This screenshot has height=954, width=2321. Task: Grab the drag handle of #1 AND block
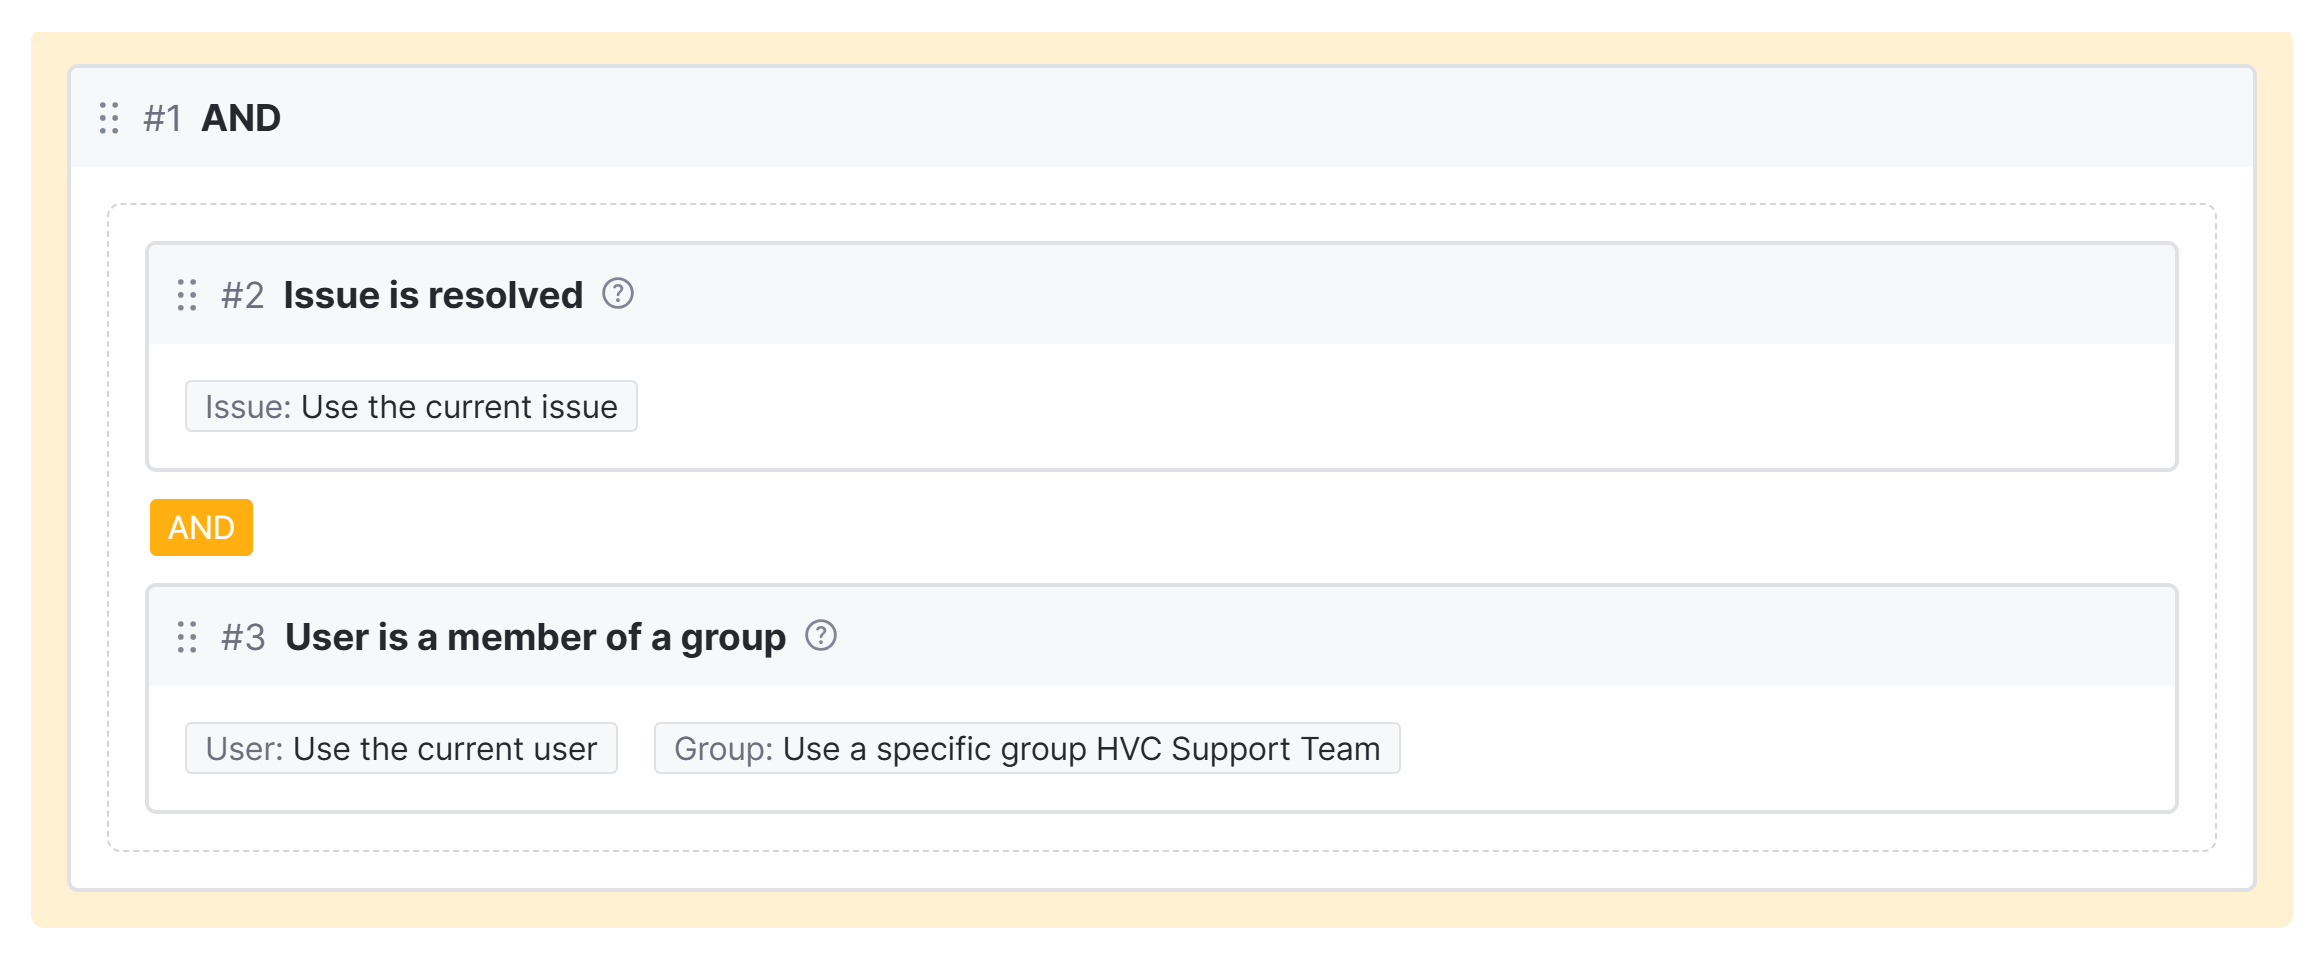tap(109, 118)
